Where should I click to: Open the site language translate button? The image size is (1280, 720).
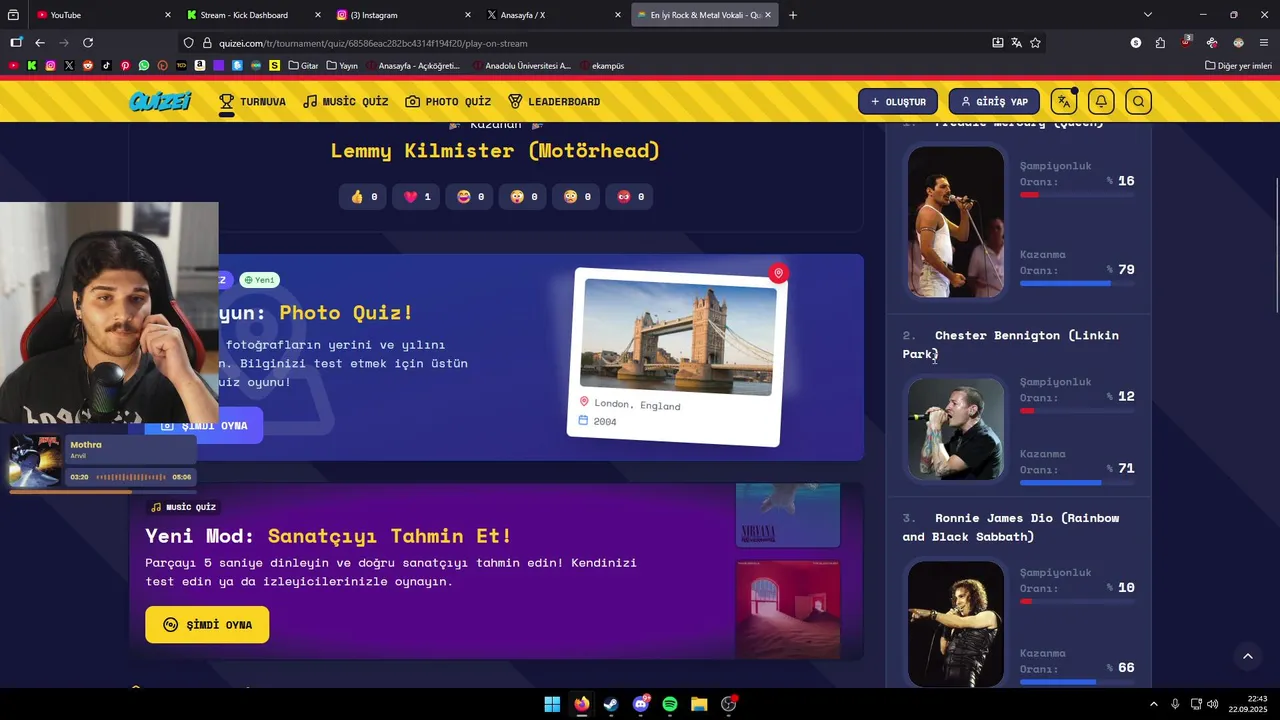[1064, 102]
